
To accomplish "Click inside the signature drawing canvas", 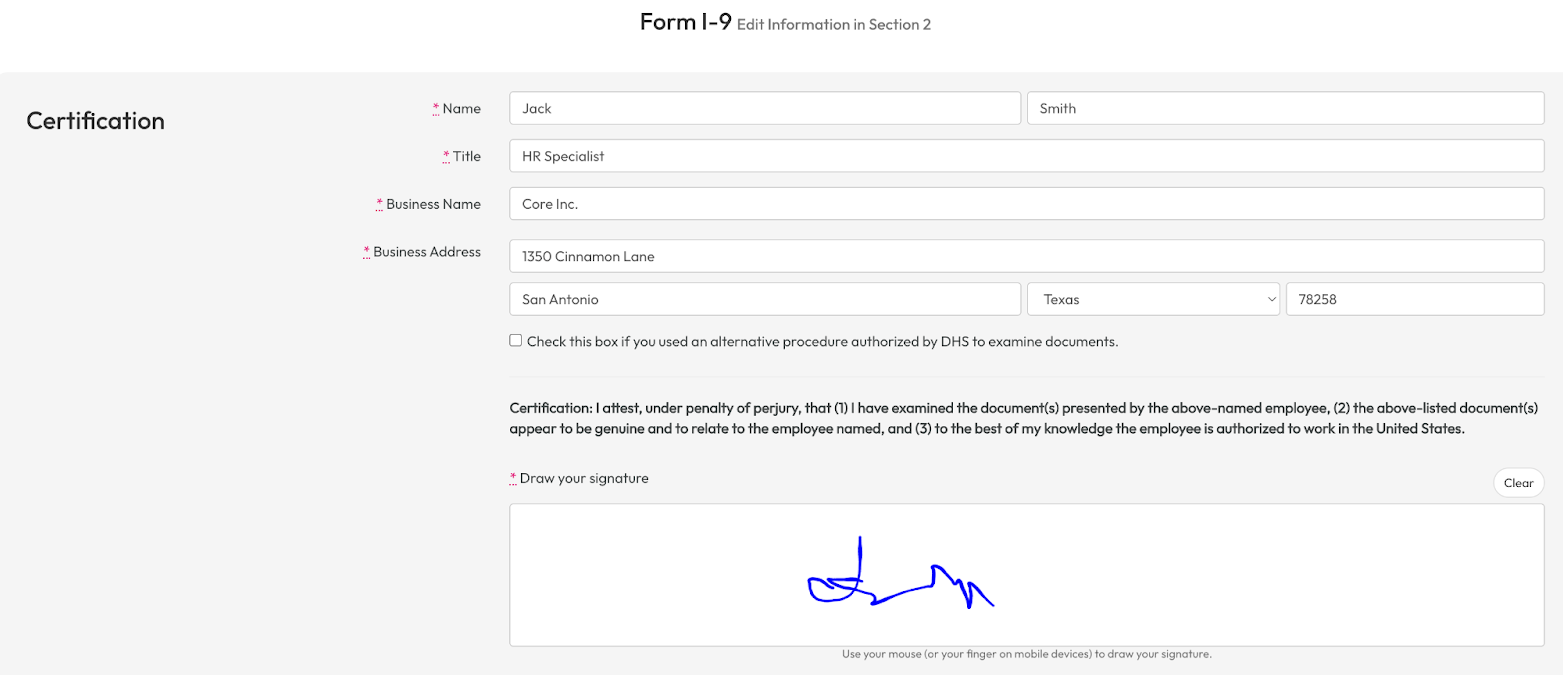I will pos(1026,575).
